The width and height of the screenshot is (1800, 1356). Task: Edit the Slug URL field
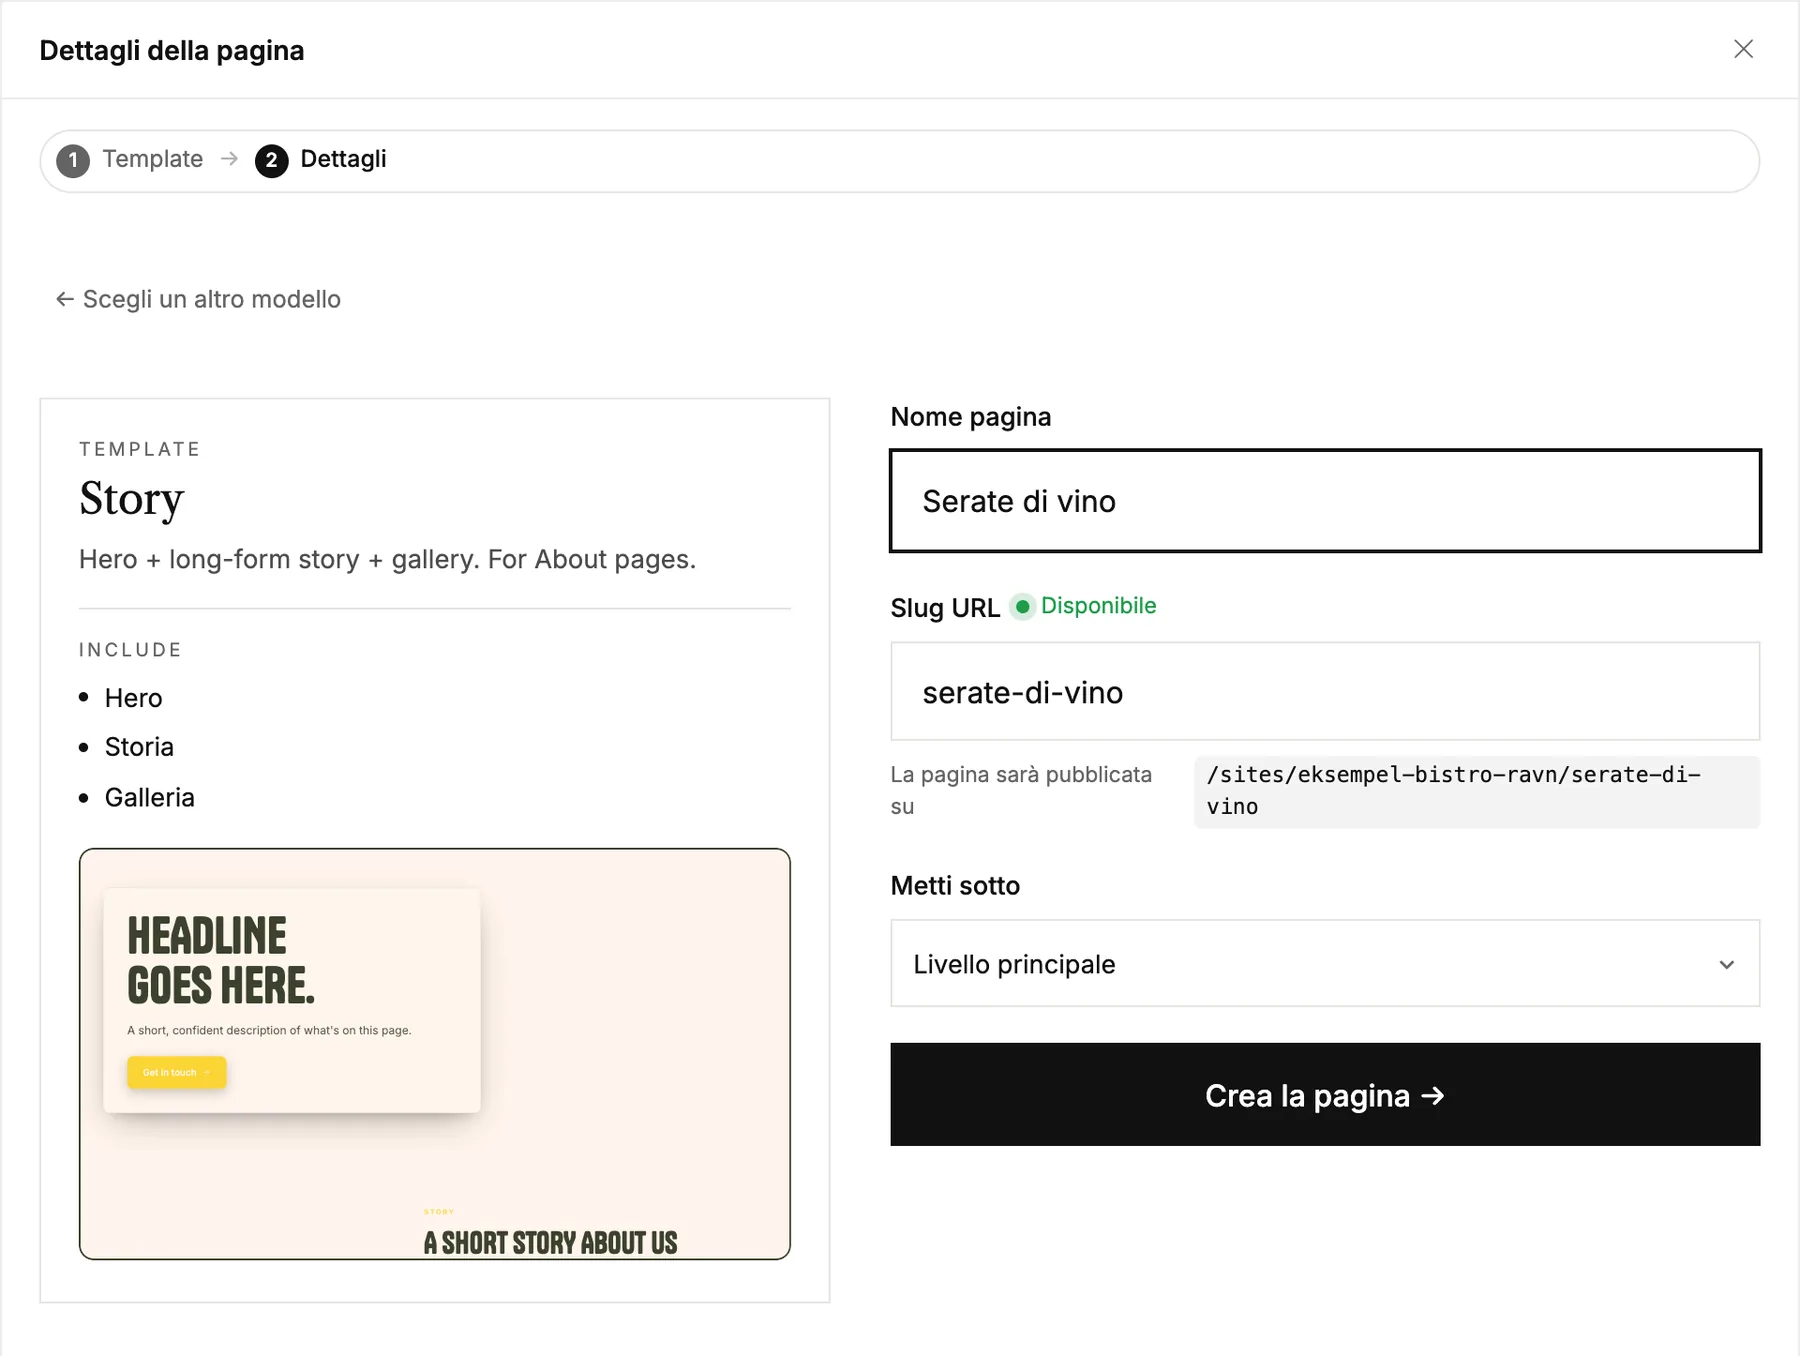click(1325, 692)
